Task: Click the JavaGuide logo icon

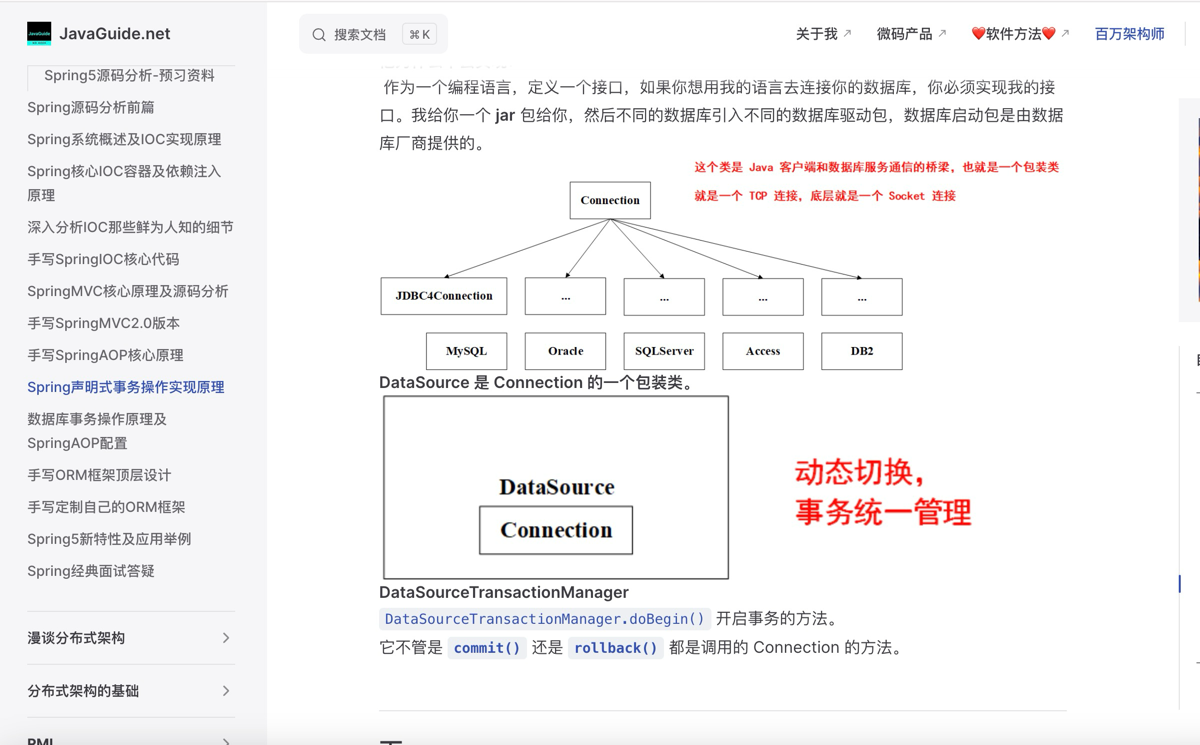Action: pos(39,34)
